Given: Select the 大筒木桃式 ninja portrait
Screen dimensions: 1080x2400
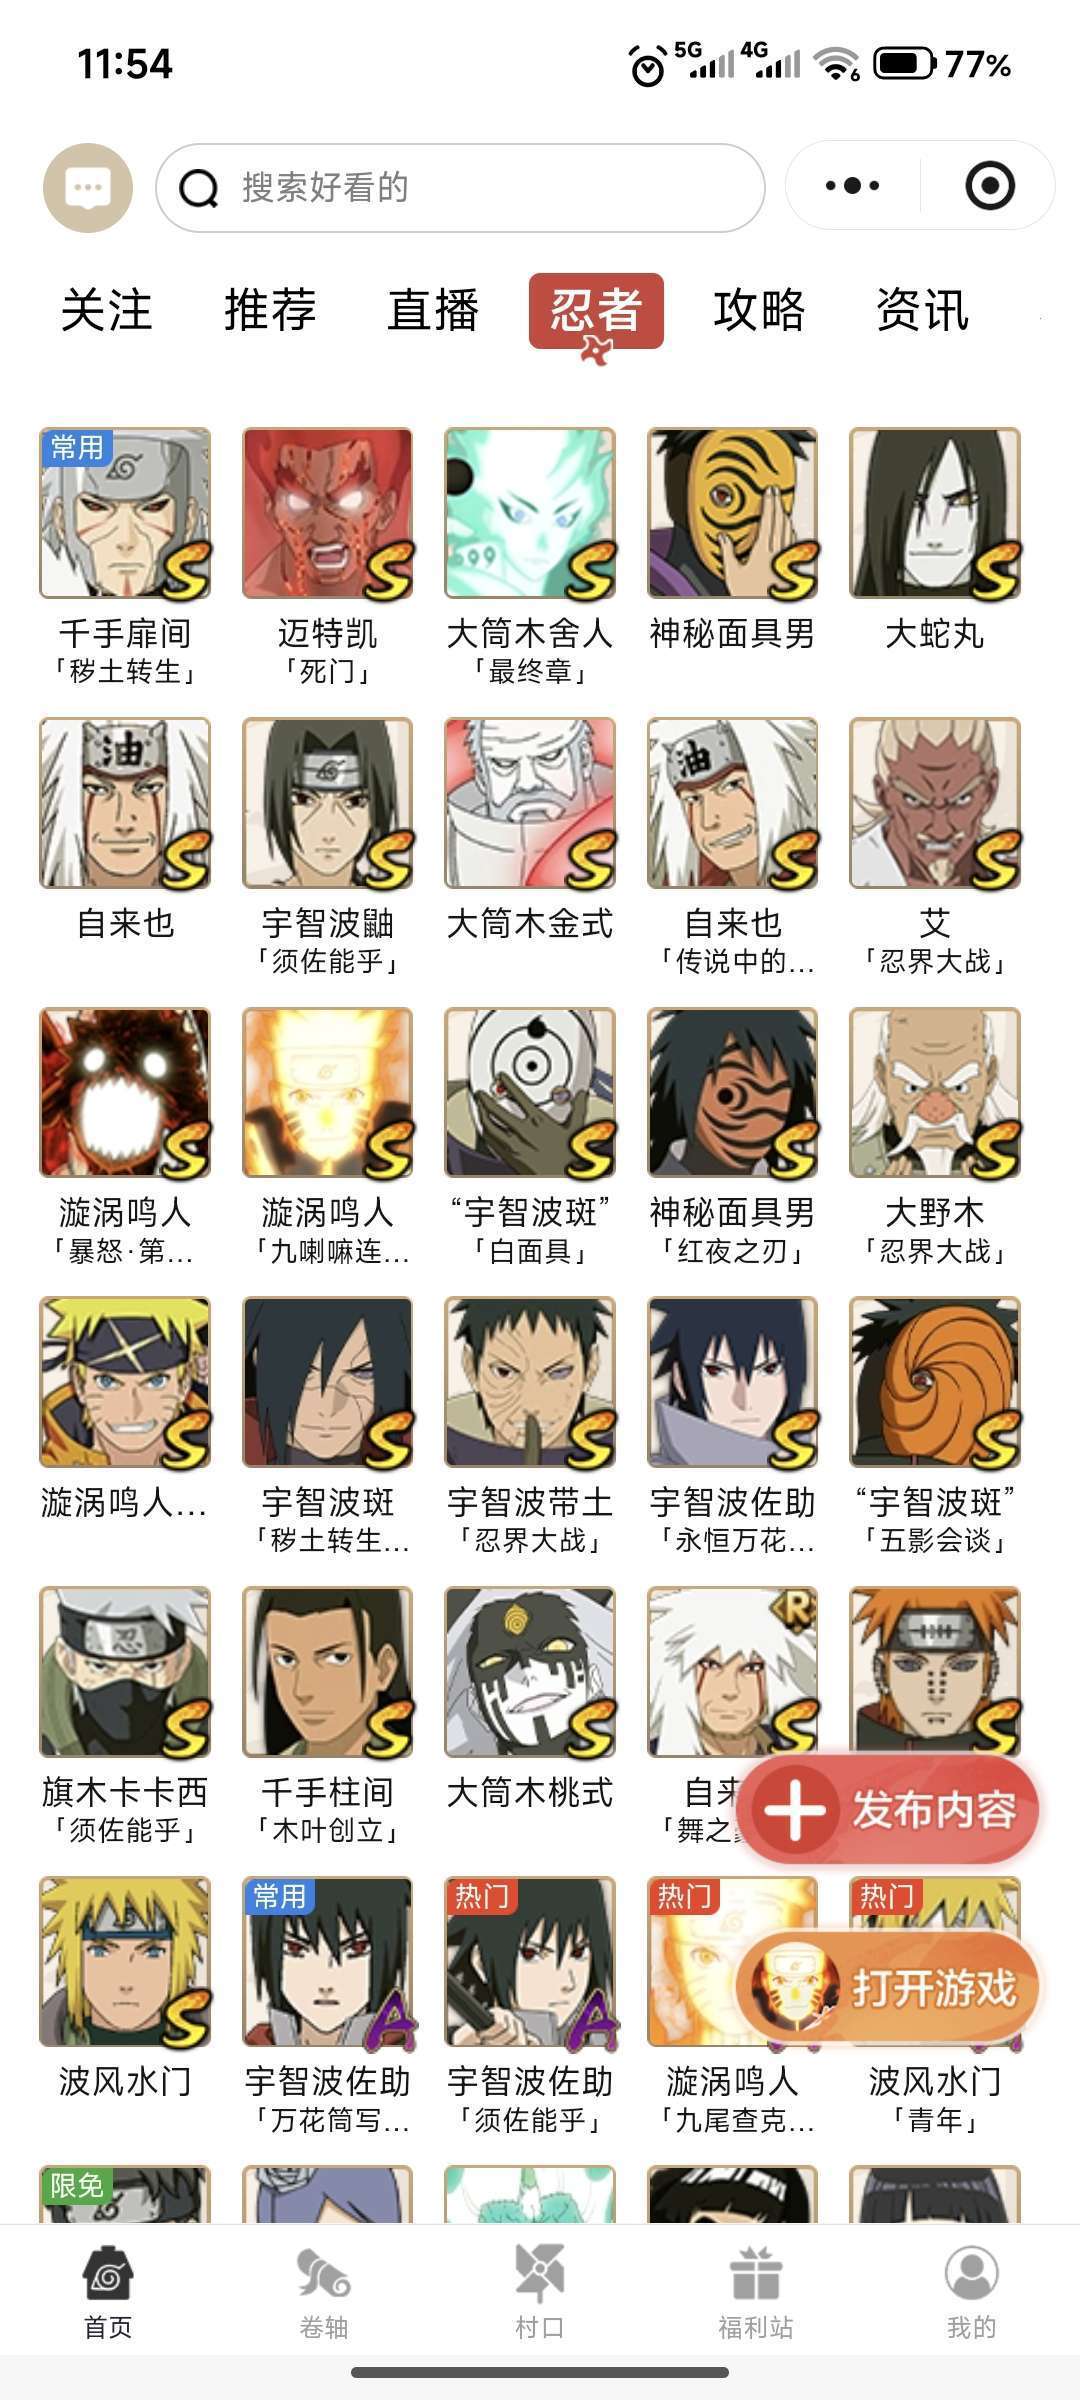Looking at the screenshot, I should point(530,1672).
